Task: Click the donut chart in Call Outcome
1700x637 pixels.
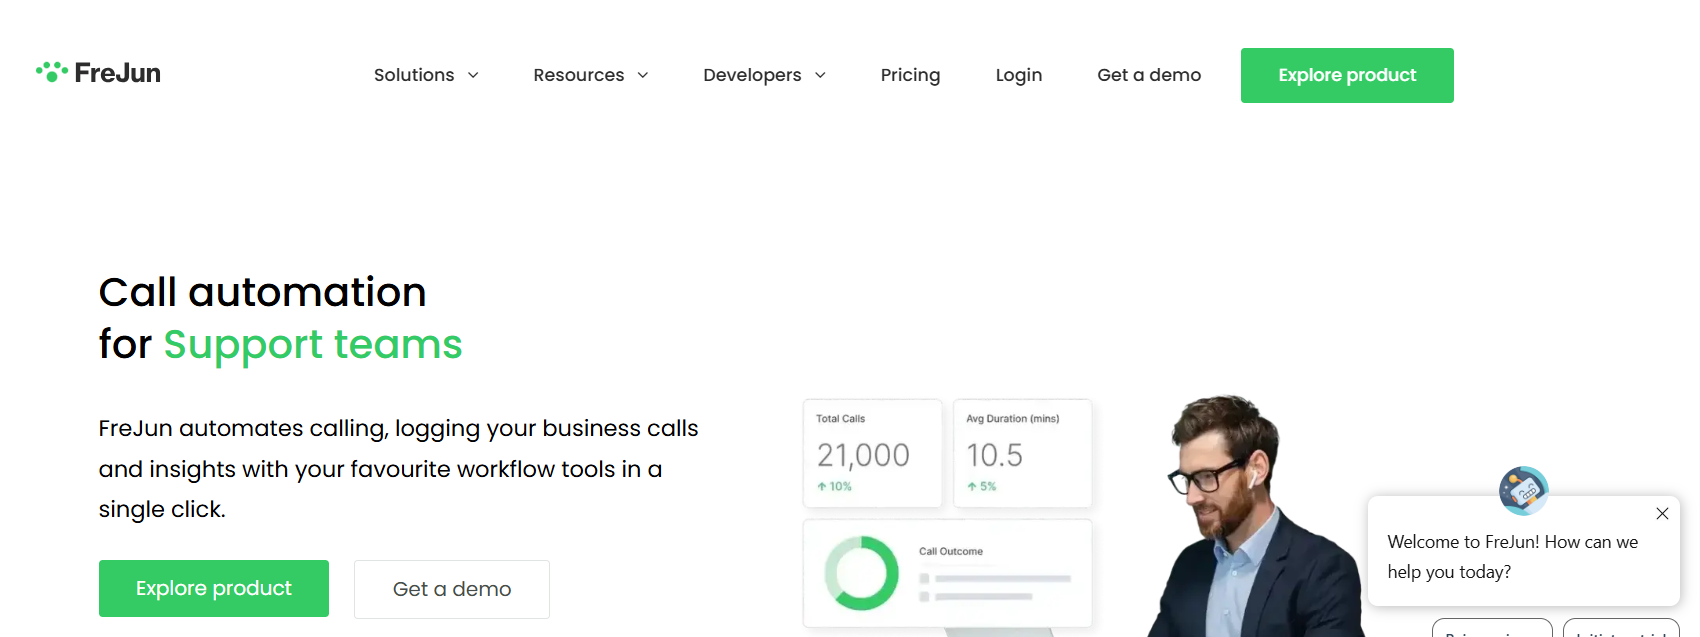Action: 861,573
